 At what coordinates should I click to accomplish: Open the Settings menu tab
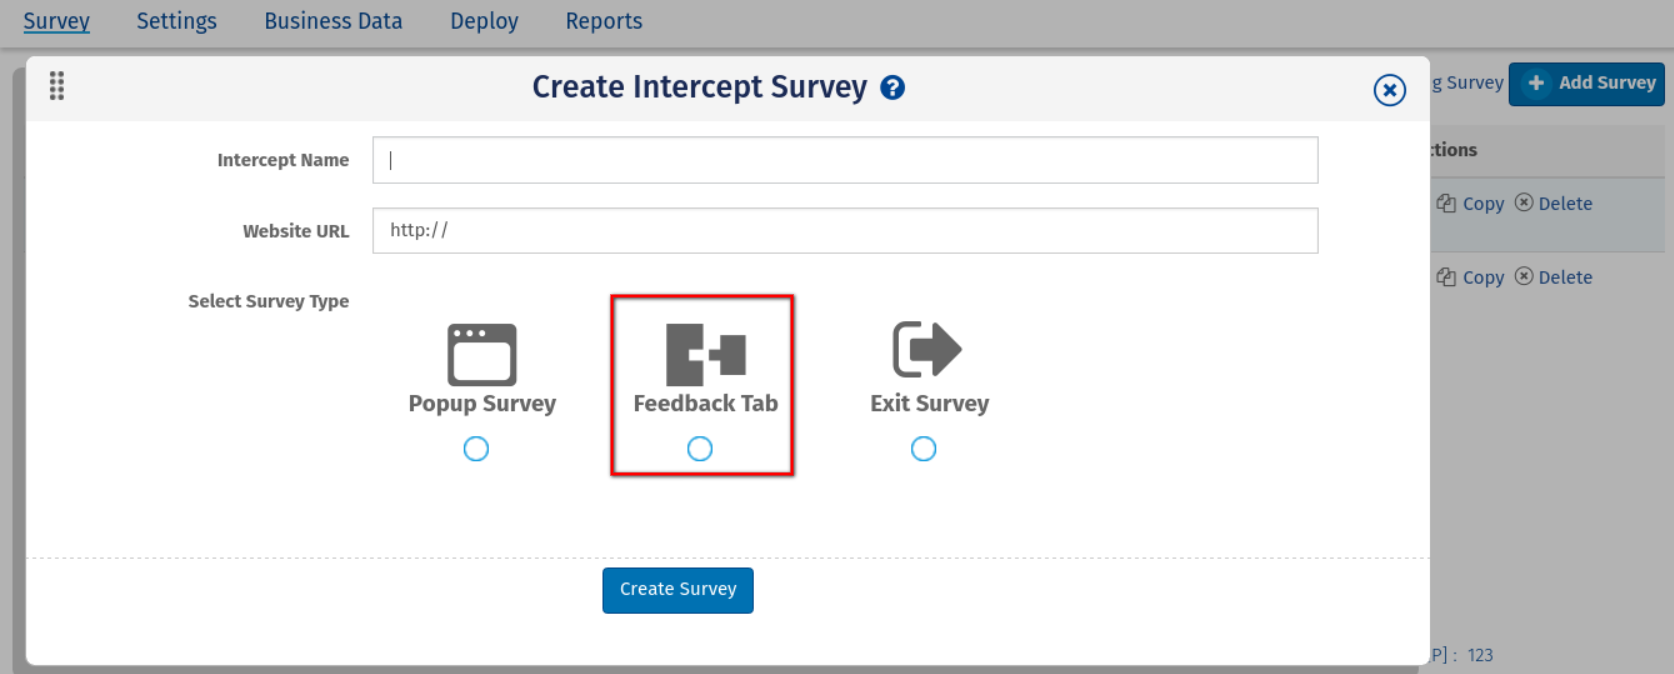176,21
